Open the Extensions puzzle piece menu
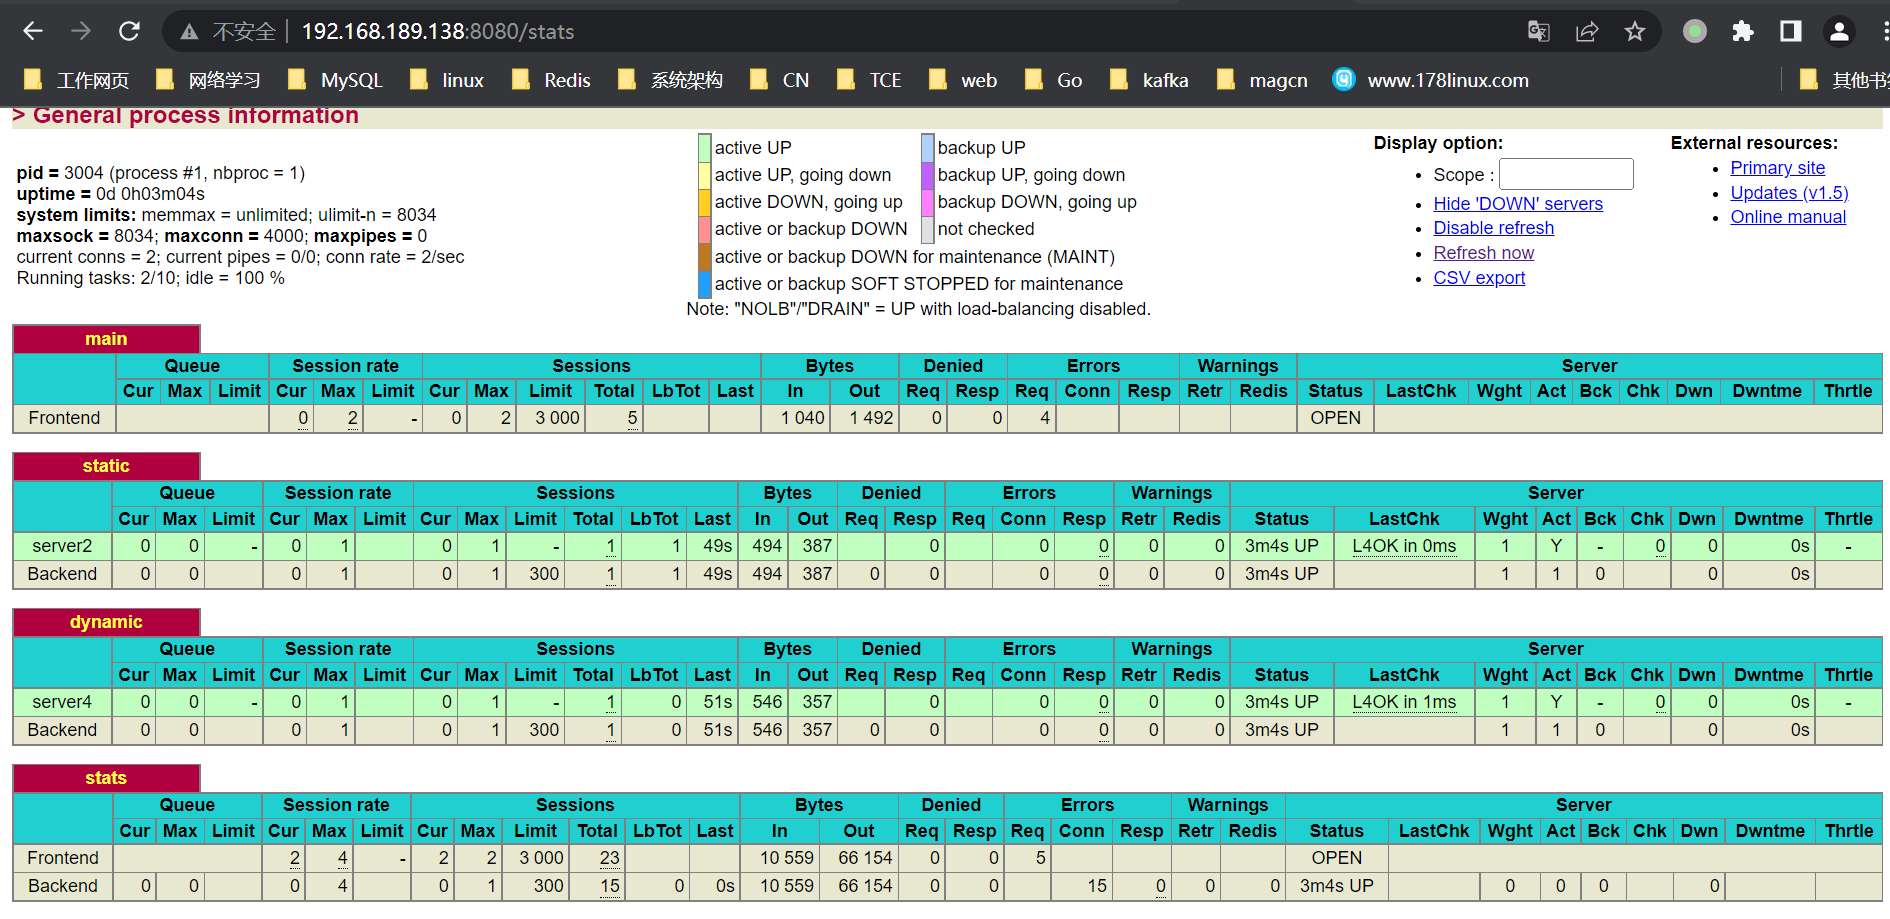Image resolution: width=1890 pixels, height=919 pixels. click(1743, 31)
